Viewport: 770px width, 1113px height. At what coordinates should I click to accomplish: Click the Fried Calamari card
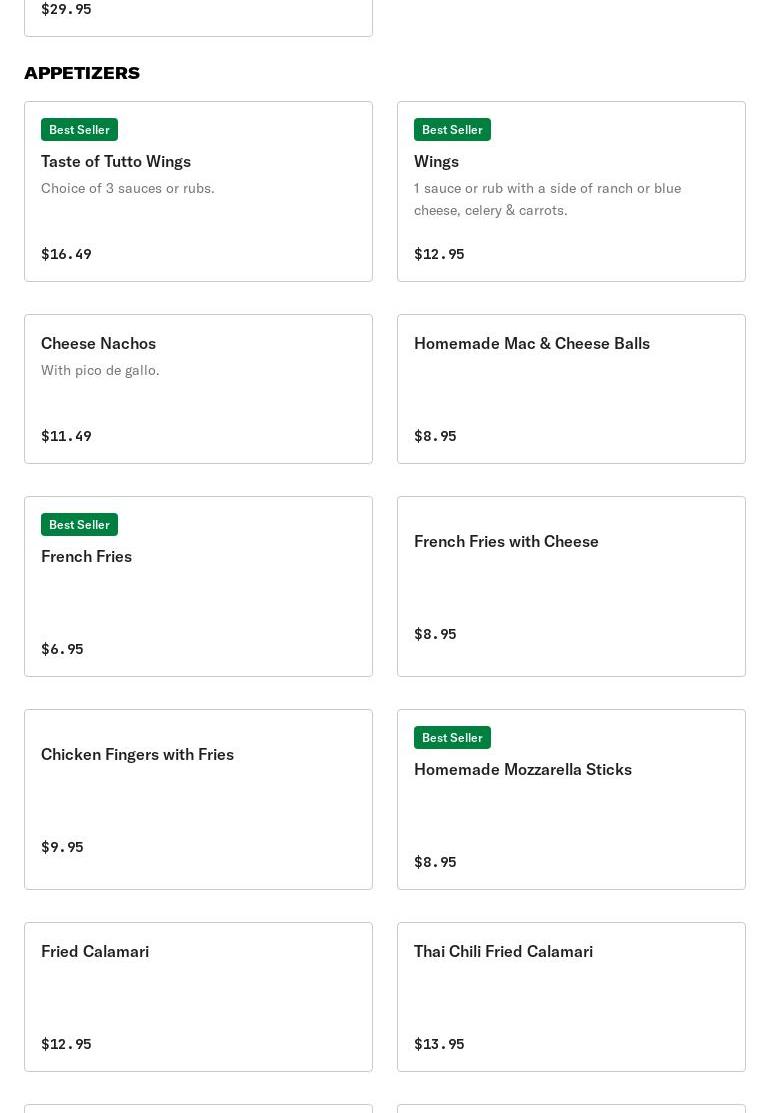[198, 996]
